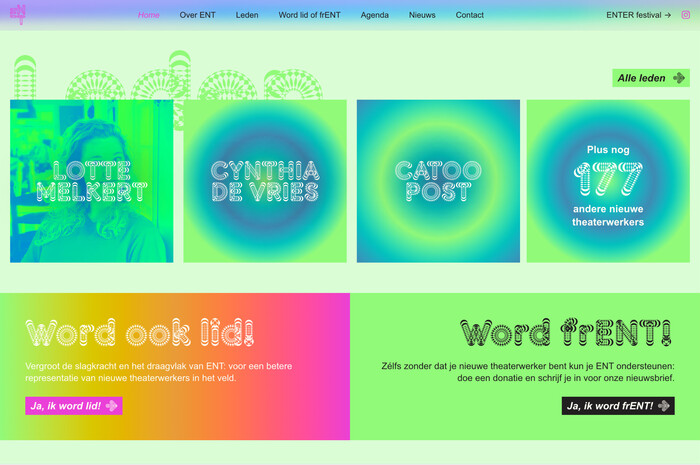Open the Nieuws section
The height and width of the screenshot is (465, 700).
click(422, 15)
